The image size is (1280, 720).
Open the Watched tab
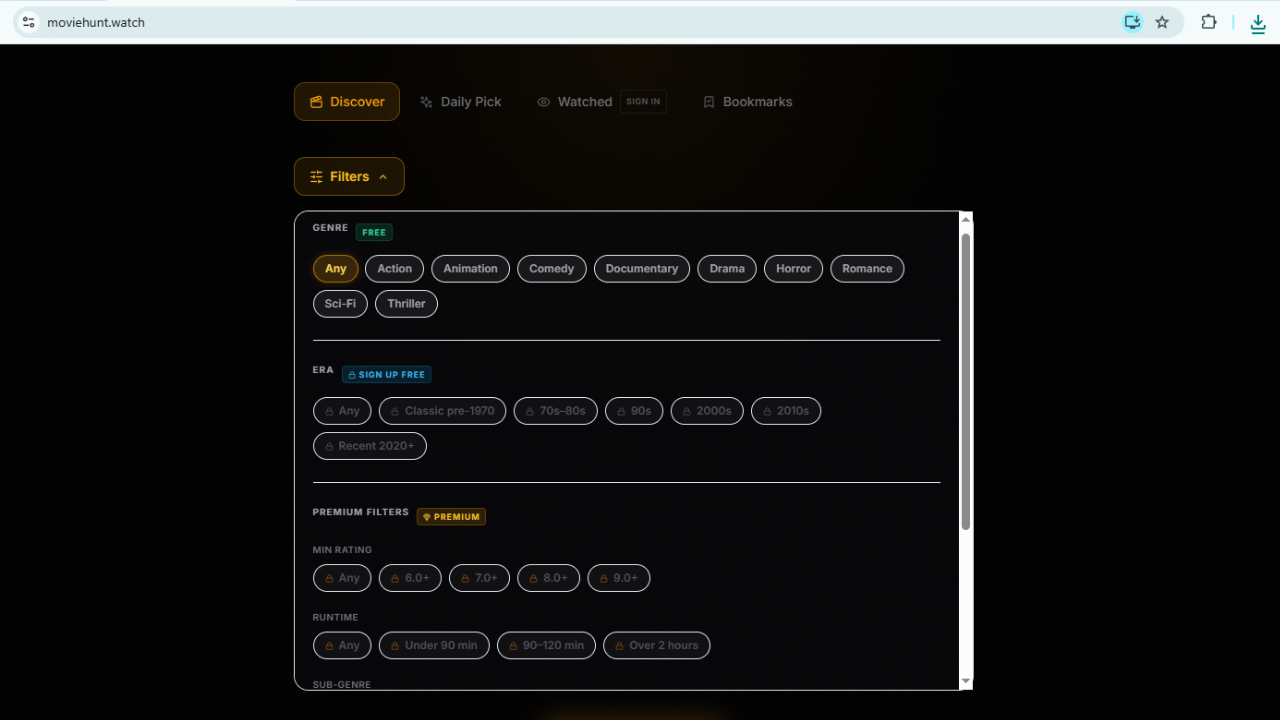coord(574,102)
